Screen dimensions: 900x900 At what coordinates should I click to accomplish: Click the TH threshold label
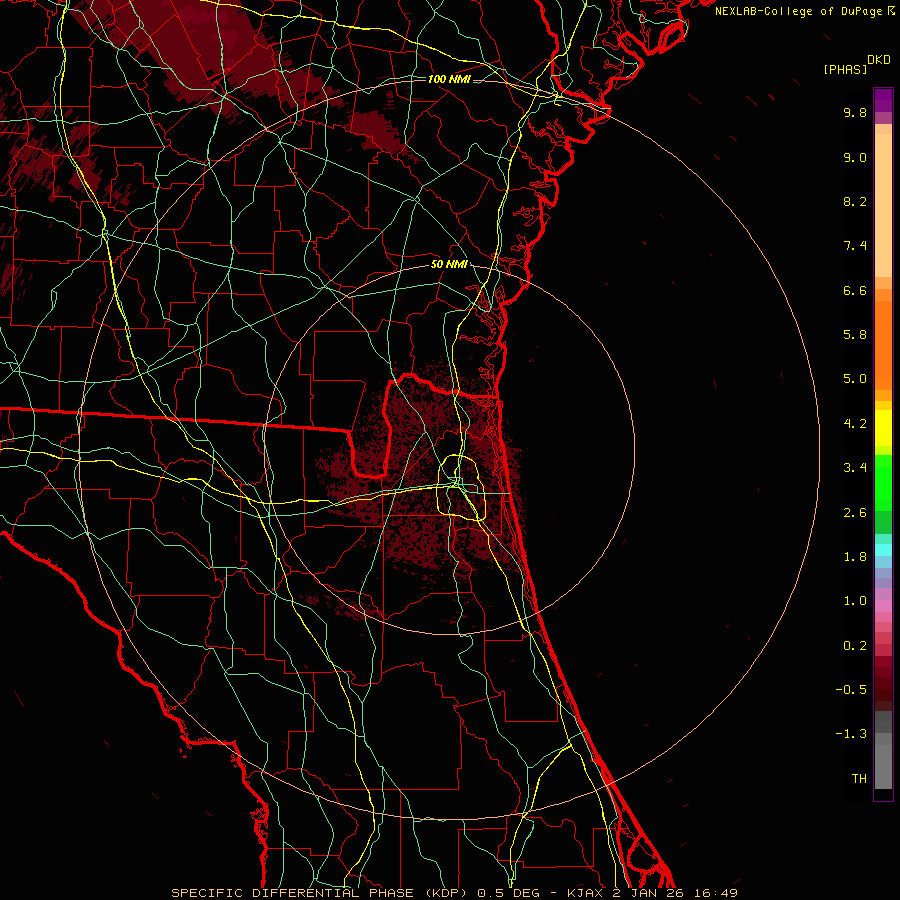click(859, 779)
